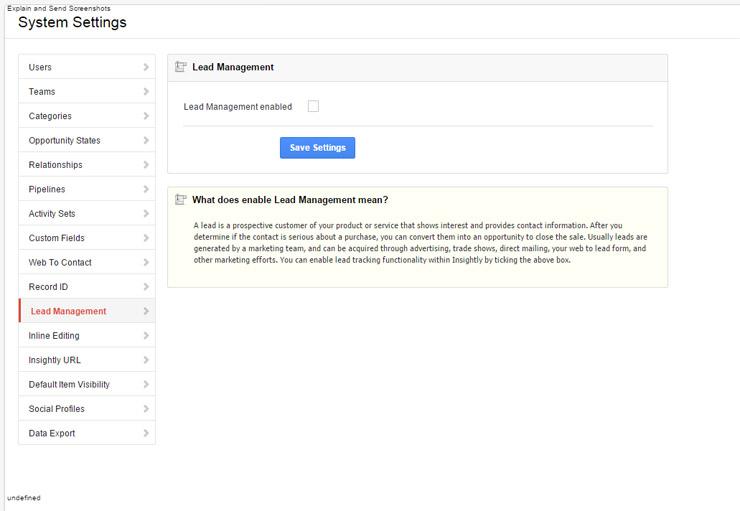740x511 pixels.
Task: Click the System Settings page heading
Action: (72, 22)
